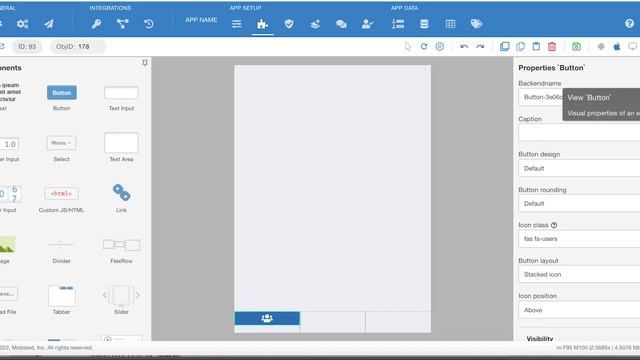
Task: Click the empty last tabbar slot in canvas
Action: (398, 322)
